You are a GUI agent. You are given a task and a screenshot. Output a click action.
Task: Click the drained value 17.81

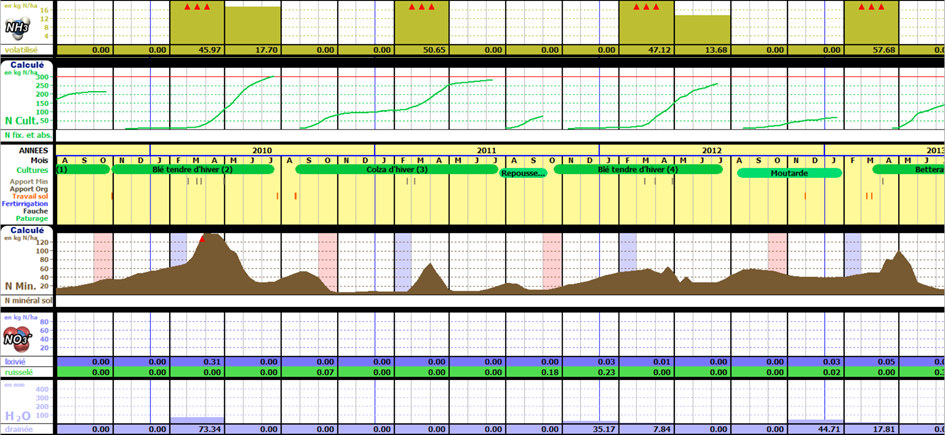[x=885, y=429]
